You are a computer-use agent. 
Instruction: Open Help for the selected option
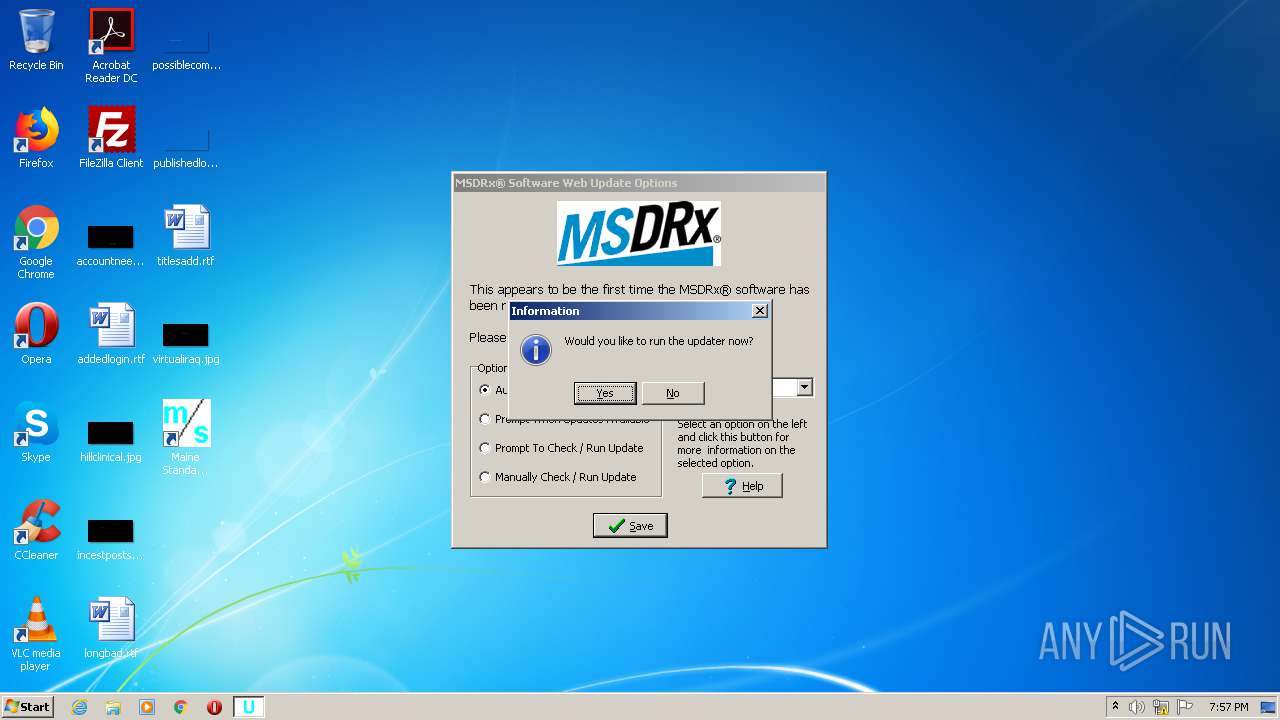pyautogui.click(x=742, y=486)
